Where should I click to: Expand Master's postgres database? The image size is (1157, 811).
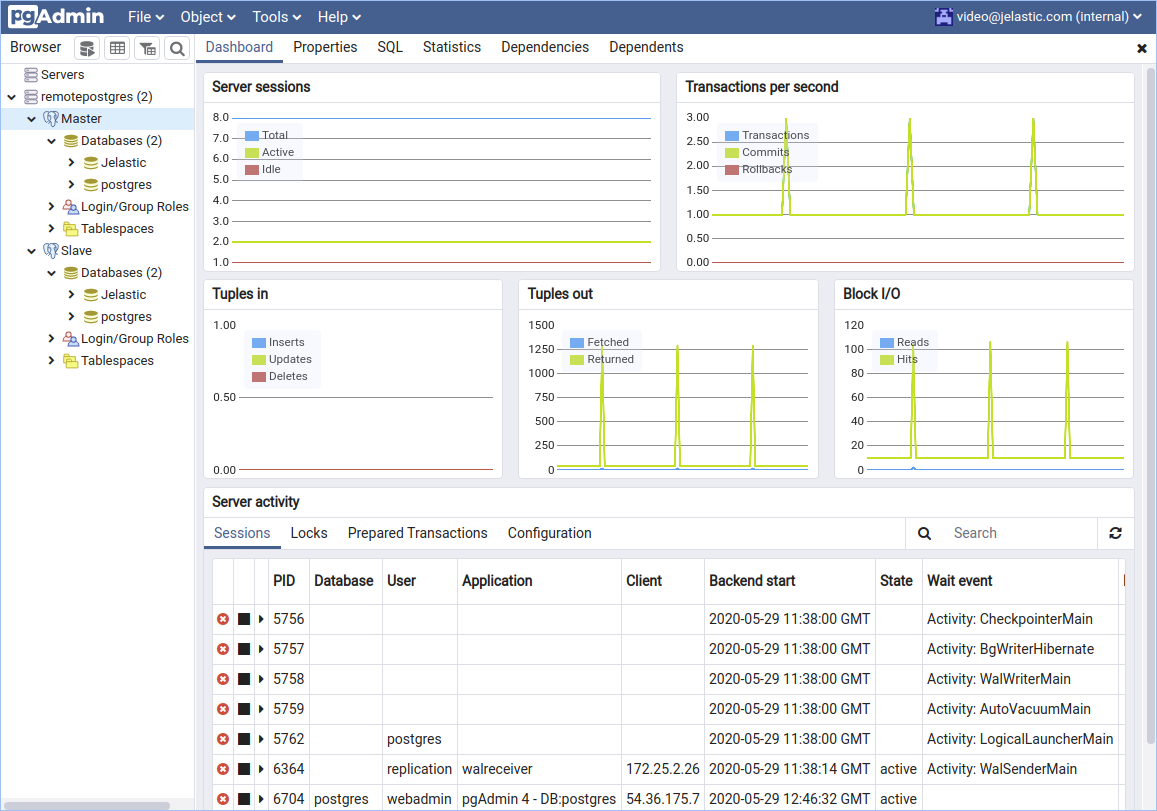point(72,184)
